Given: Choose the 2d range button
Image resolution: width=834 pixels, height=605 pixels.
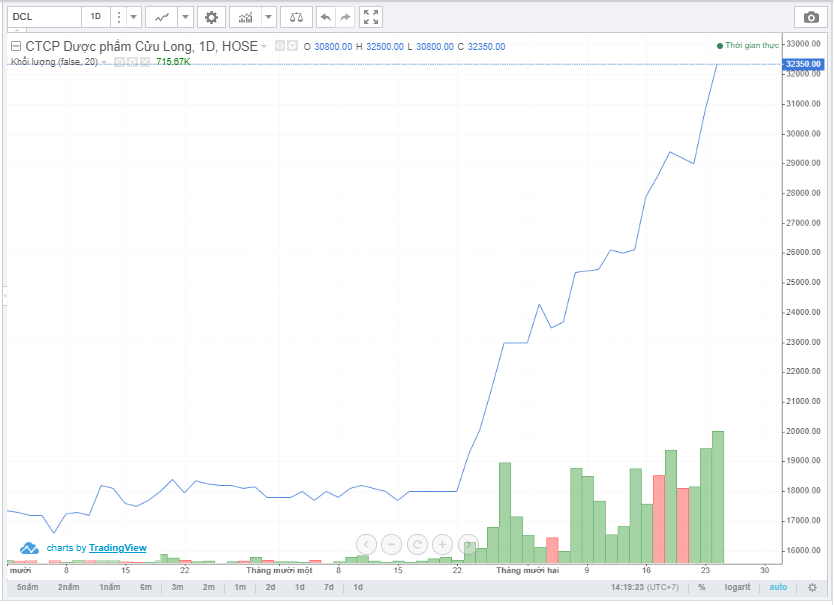Looking at the screenshot, I should (271, 587).
